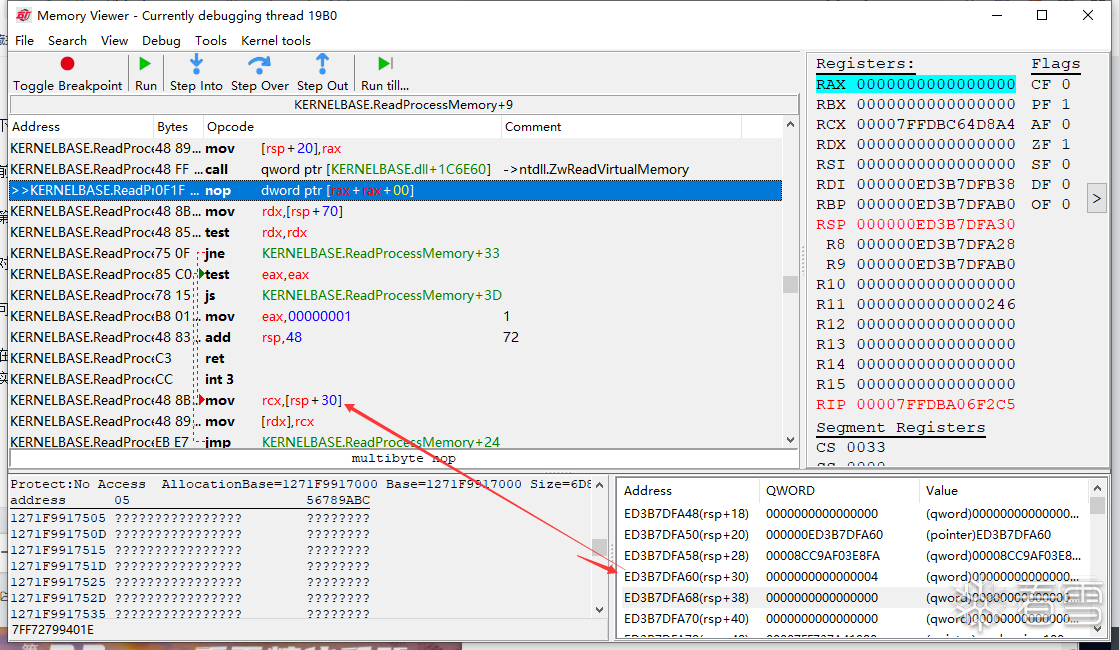Select the js ReadProcessMemory+3D row
The image size is (1119, 650).
click(395, 295)
